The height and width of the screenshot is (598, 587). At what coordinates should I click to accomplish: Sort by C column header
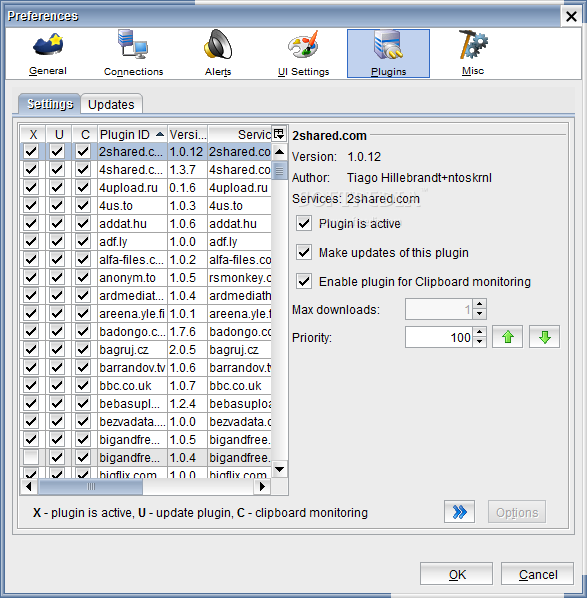[85, 134]
